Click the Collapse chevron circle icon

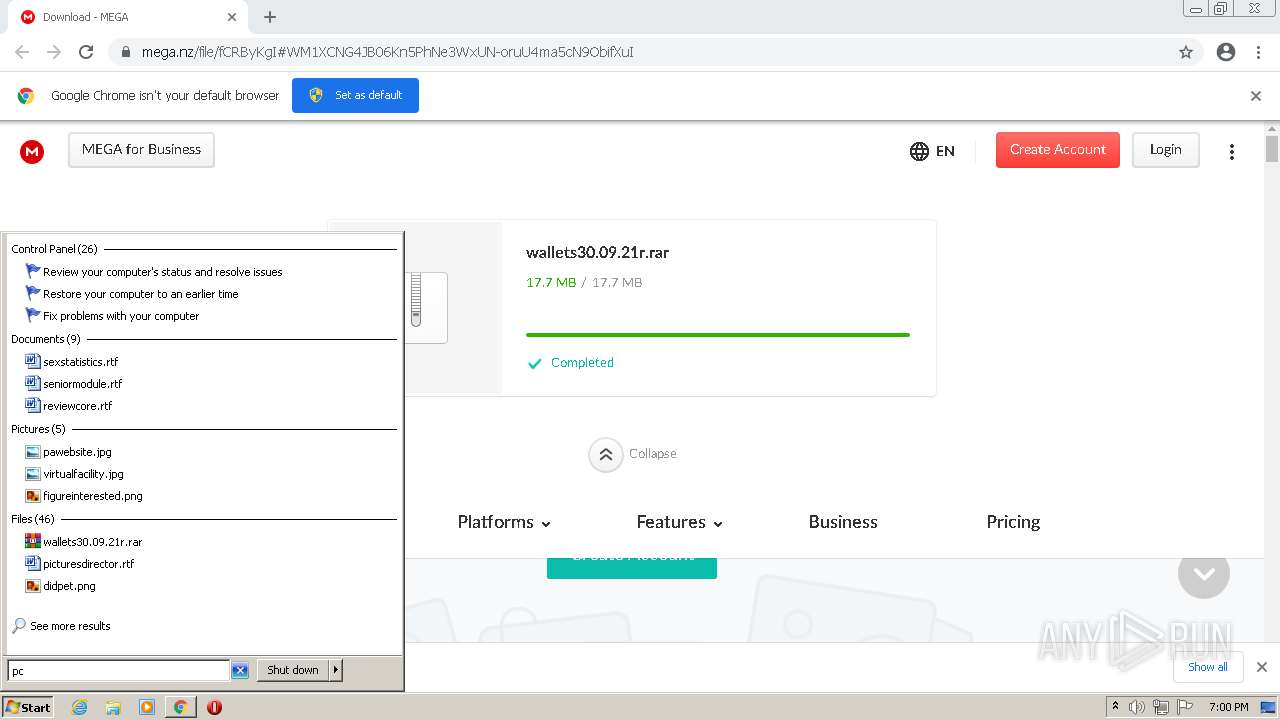[x=606, y=454]
